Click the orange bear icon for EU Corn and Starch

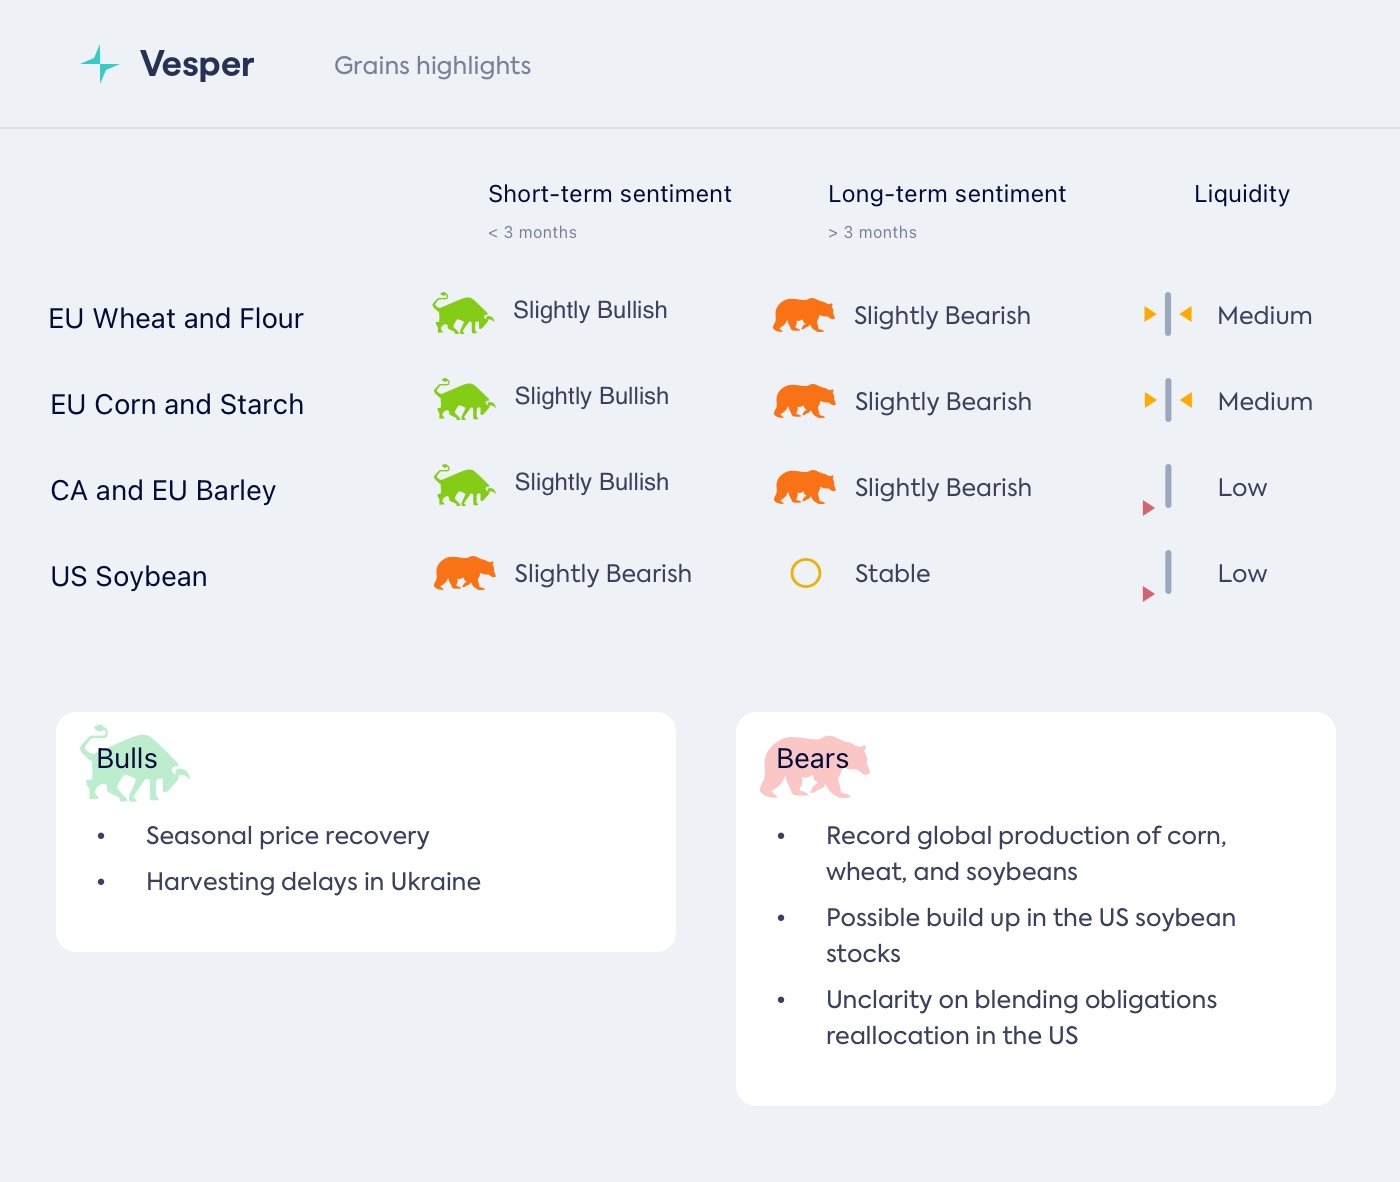click(804, 402)
